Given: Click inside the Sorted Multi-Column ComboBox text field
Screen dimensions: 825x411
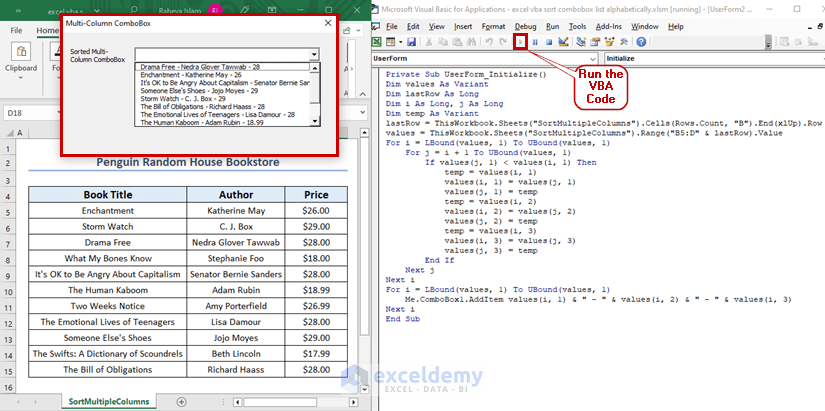Looking at the screenshot, I should tap(222, 54).
